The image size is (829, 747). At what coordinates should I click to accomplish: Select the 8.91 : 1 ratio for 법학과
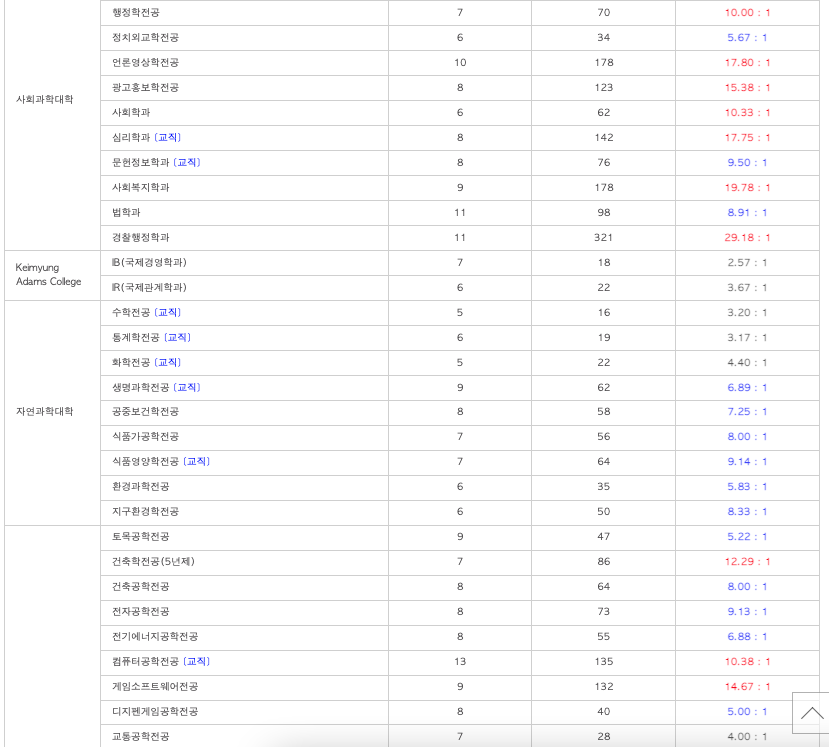747,213
